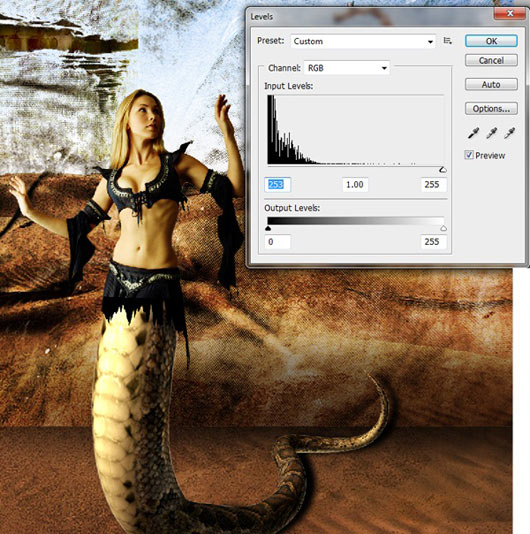Image resolution: width=530 pixels, height=534 pixels.
Task: Click the OK button in Levels dialog
Action: coord(491,41)
